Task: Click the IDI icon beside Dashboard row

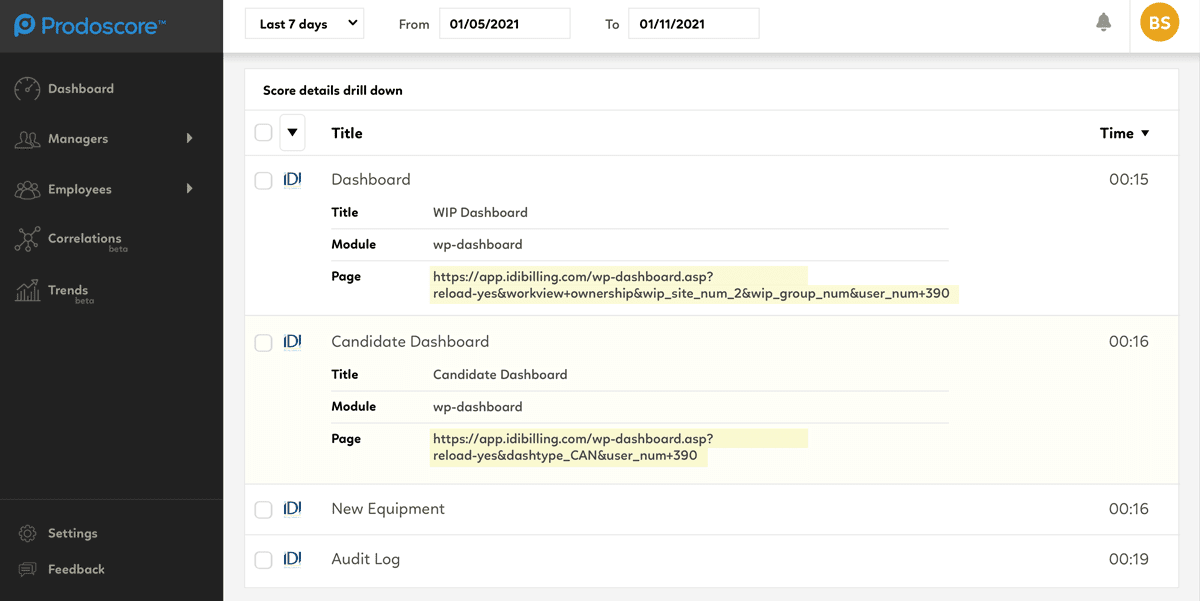Action: (292, 179)
